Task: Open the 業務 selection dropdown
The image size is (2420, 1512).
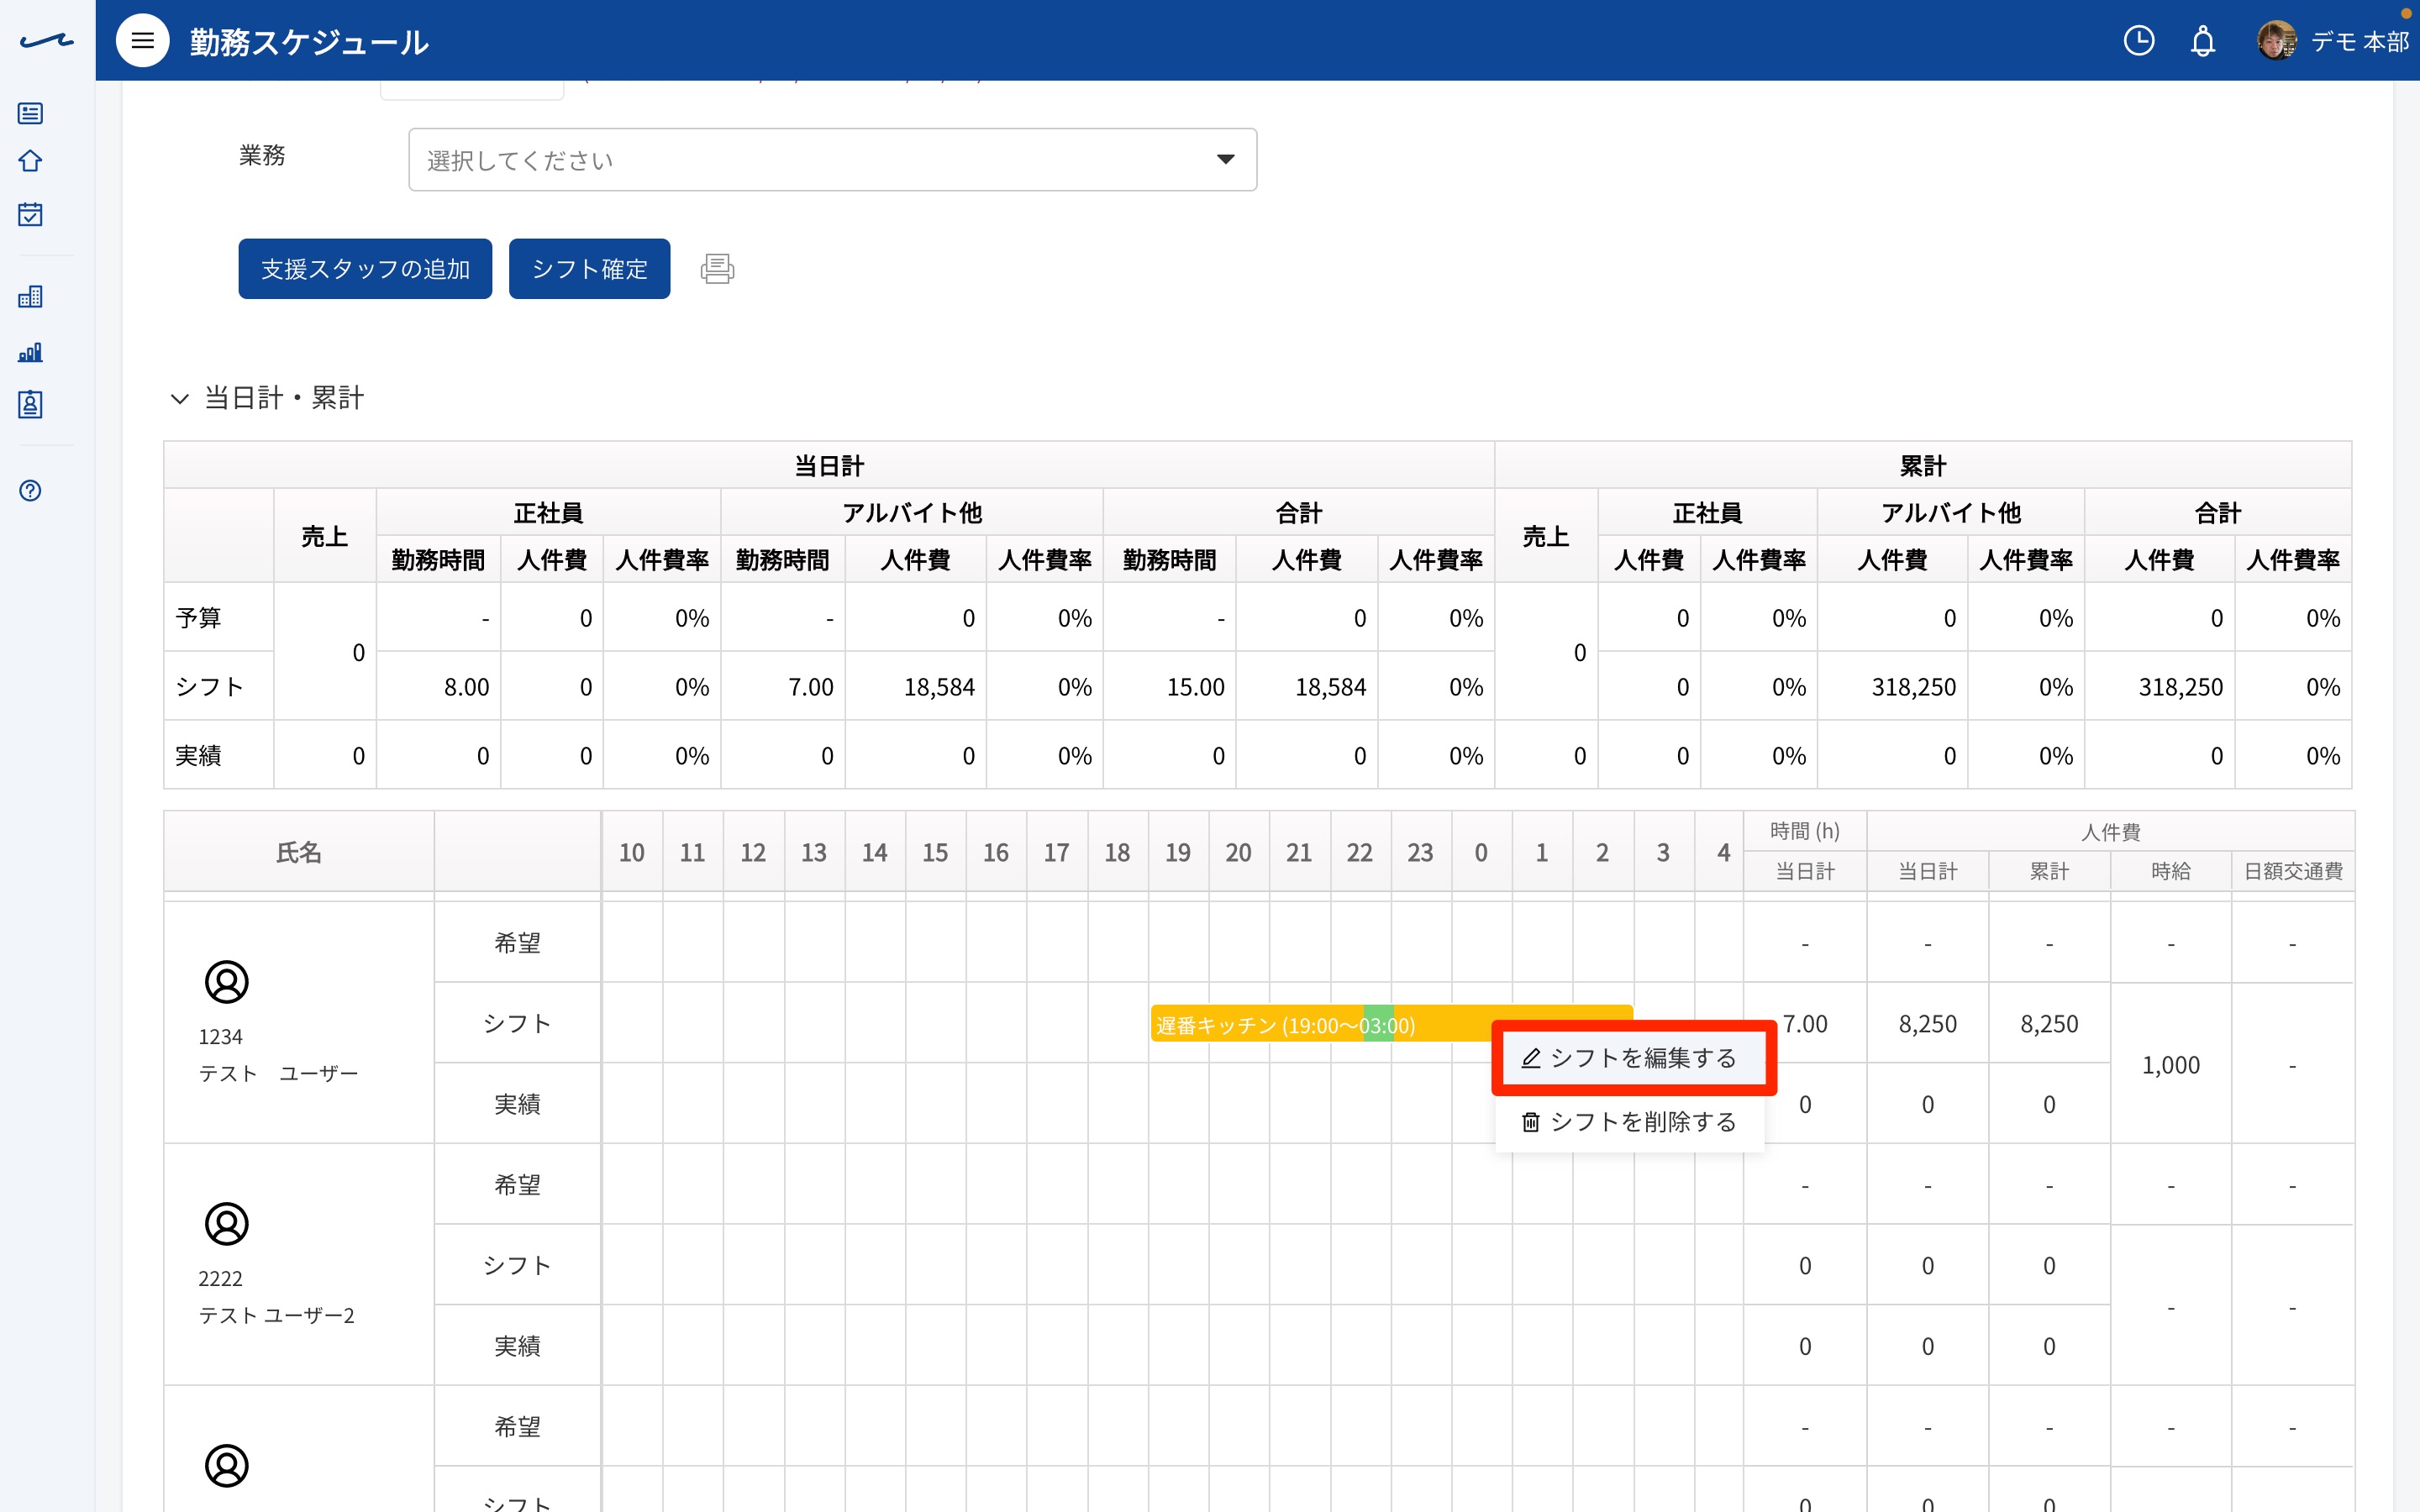Action: coord(832,160)
